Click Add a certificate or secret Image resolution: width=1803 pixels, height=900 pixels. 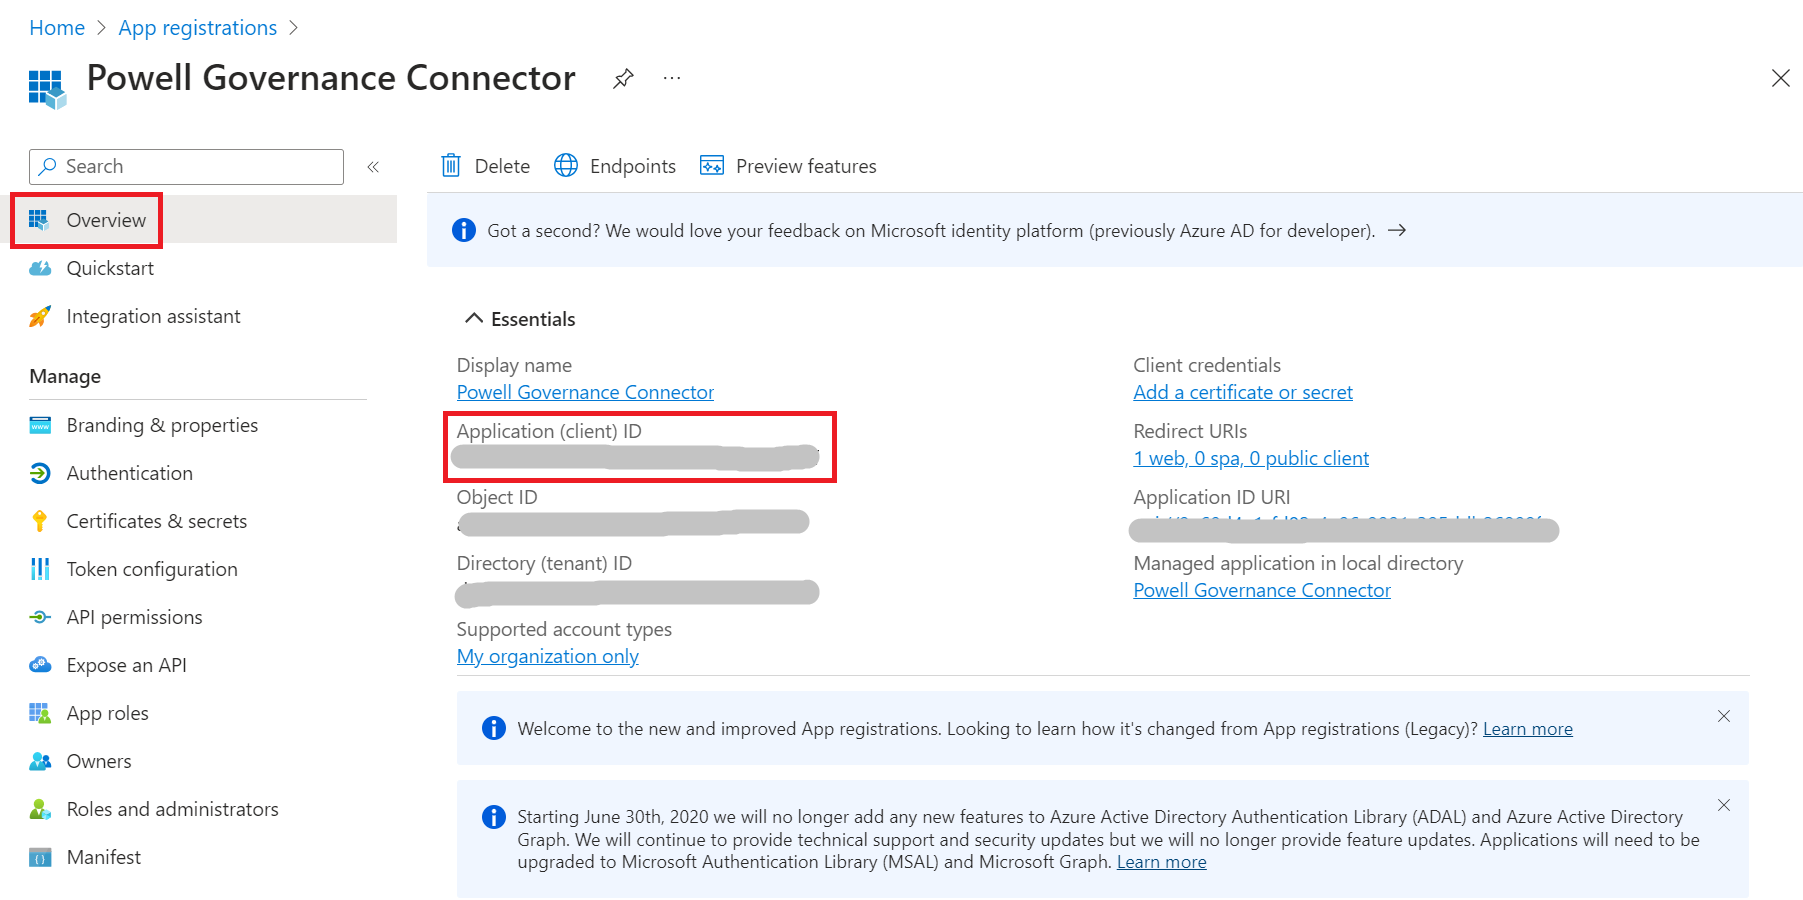point(1242,392)
